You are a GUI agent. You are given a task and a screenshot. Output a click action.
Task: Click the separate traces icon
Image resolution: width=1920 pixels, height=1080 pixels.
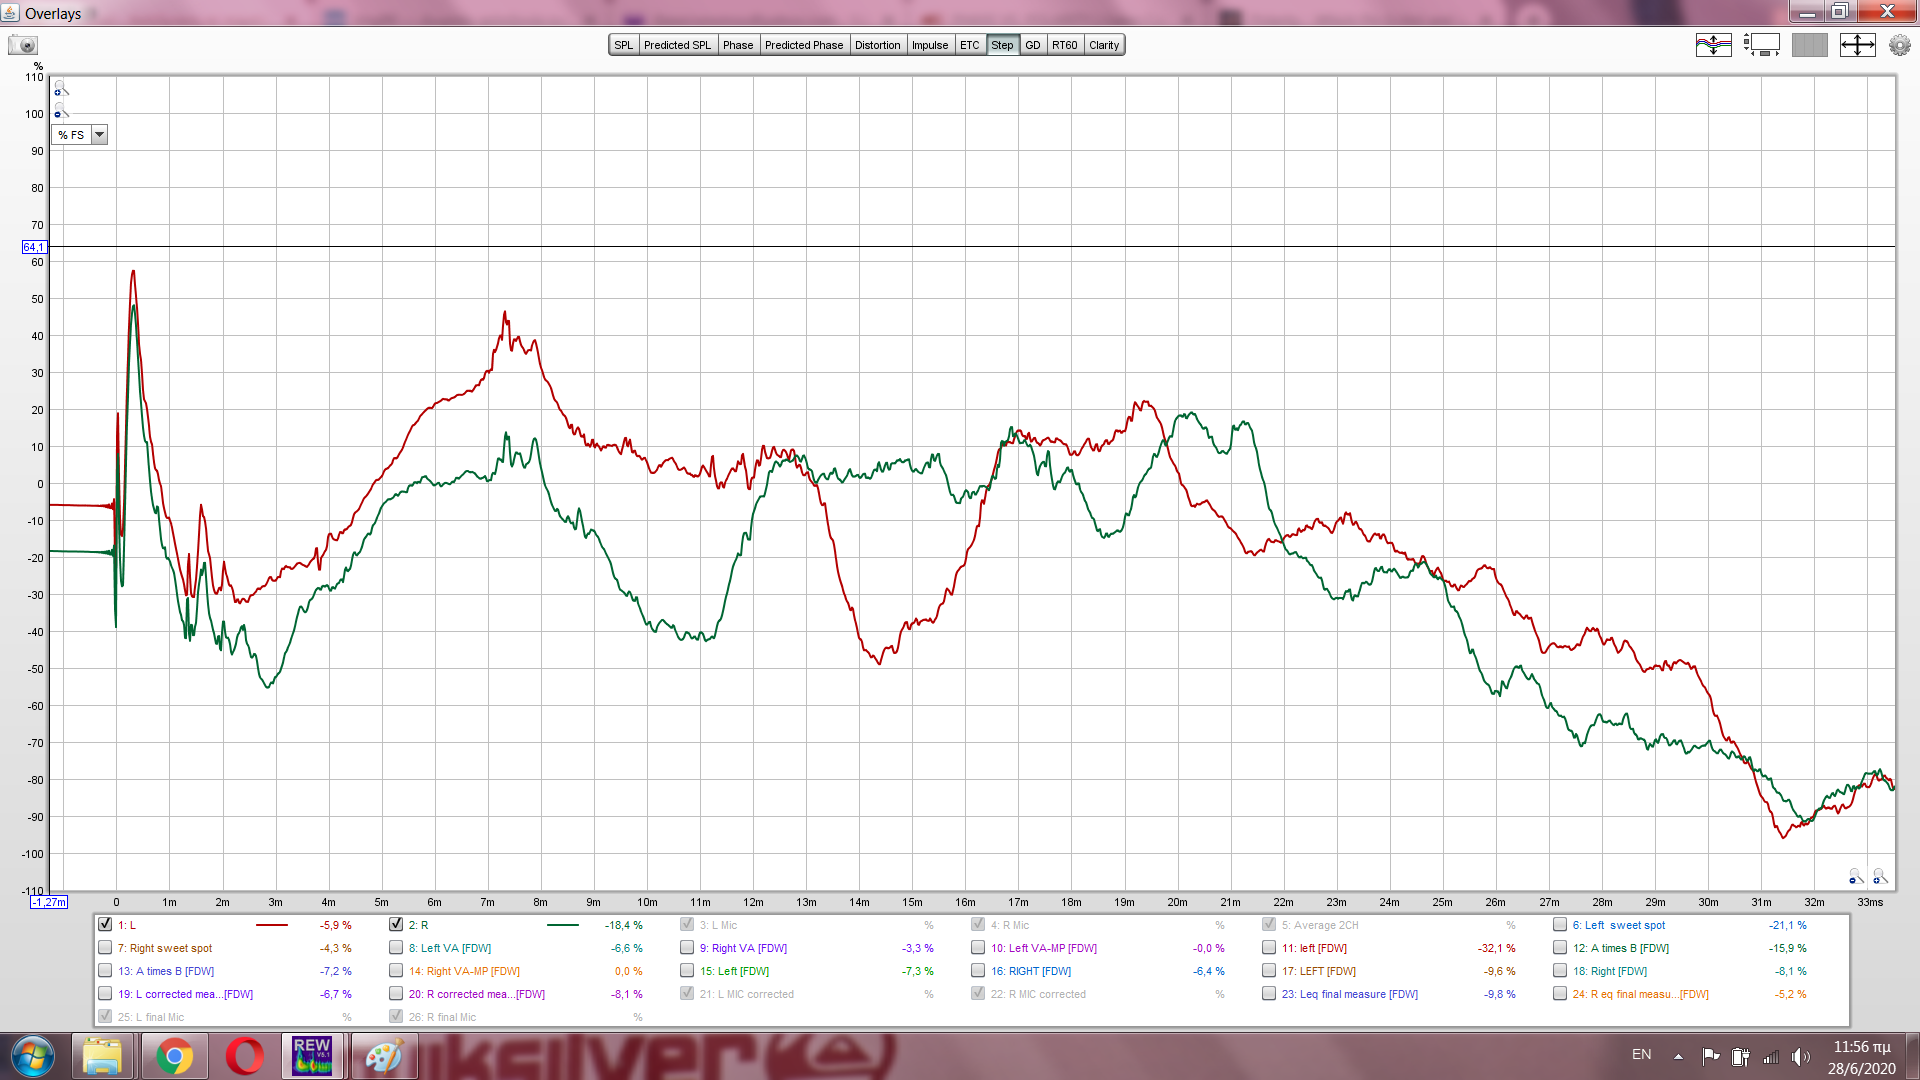coord(1713,45)
